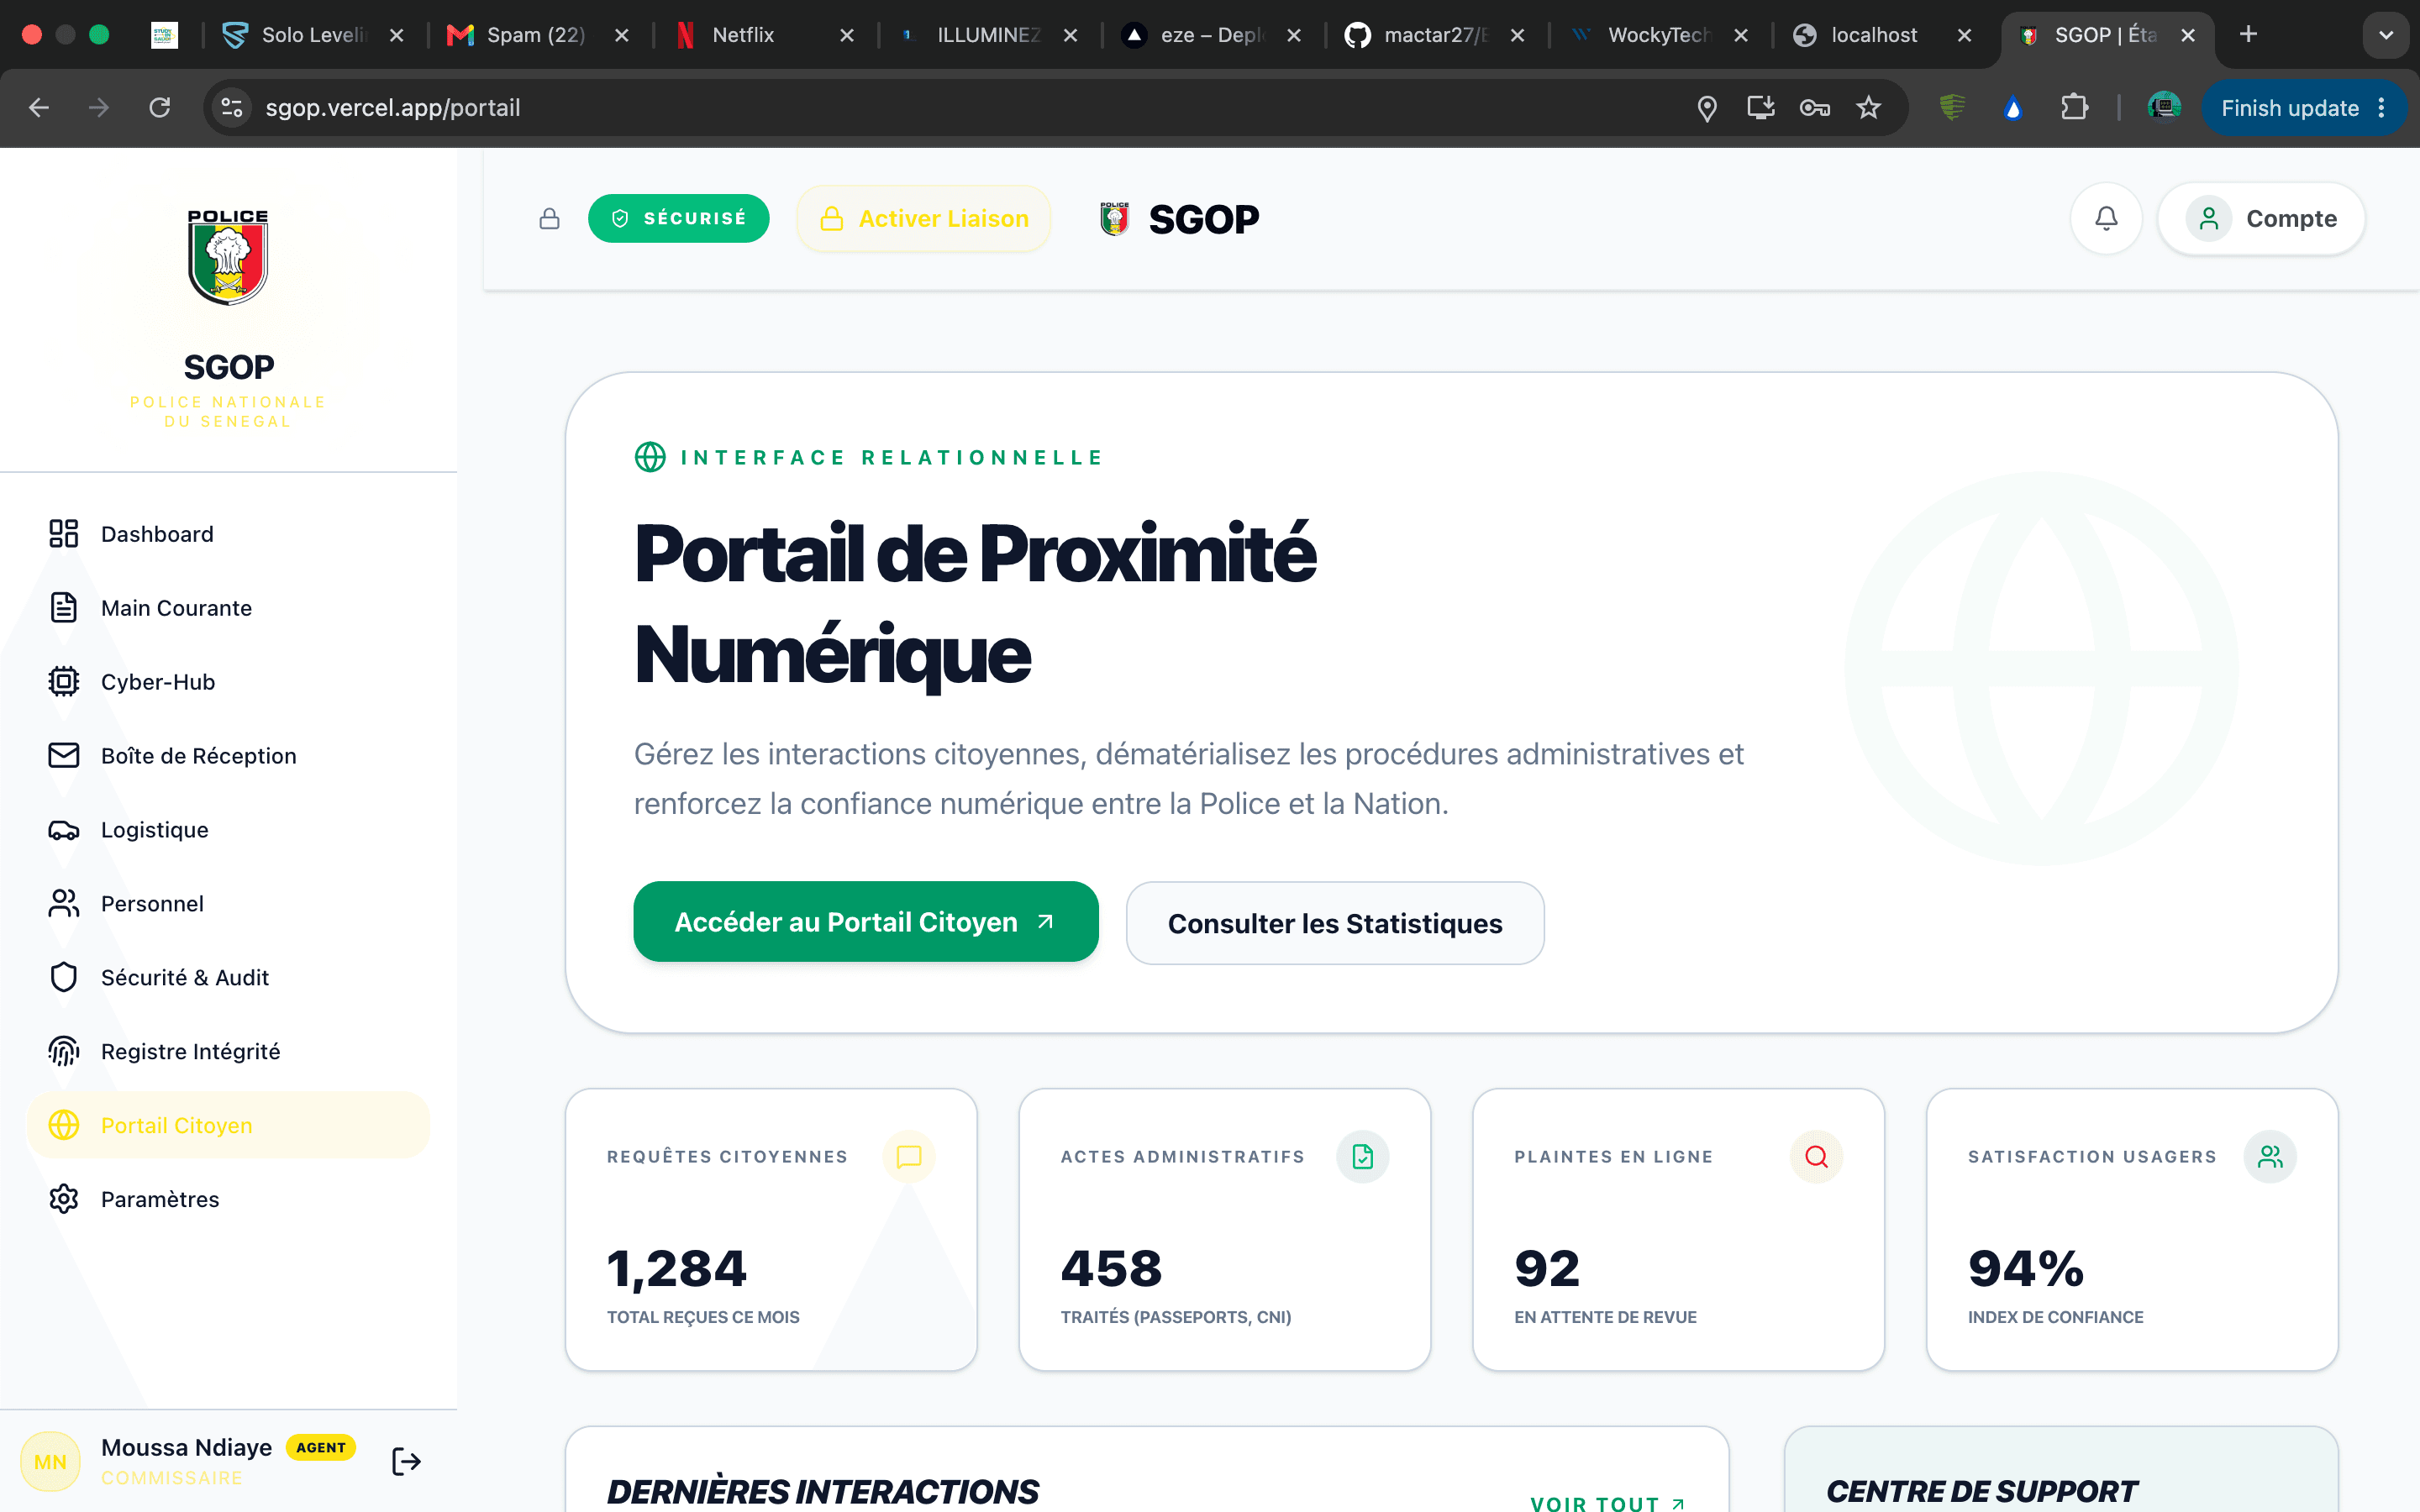Go to Cyber-Hub section

(x=228, y=682)
